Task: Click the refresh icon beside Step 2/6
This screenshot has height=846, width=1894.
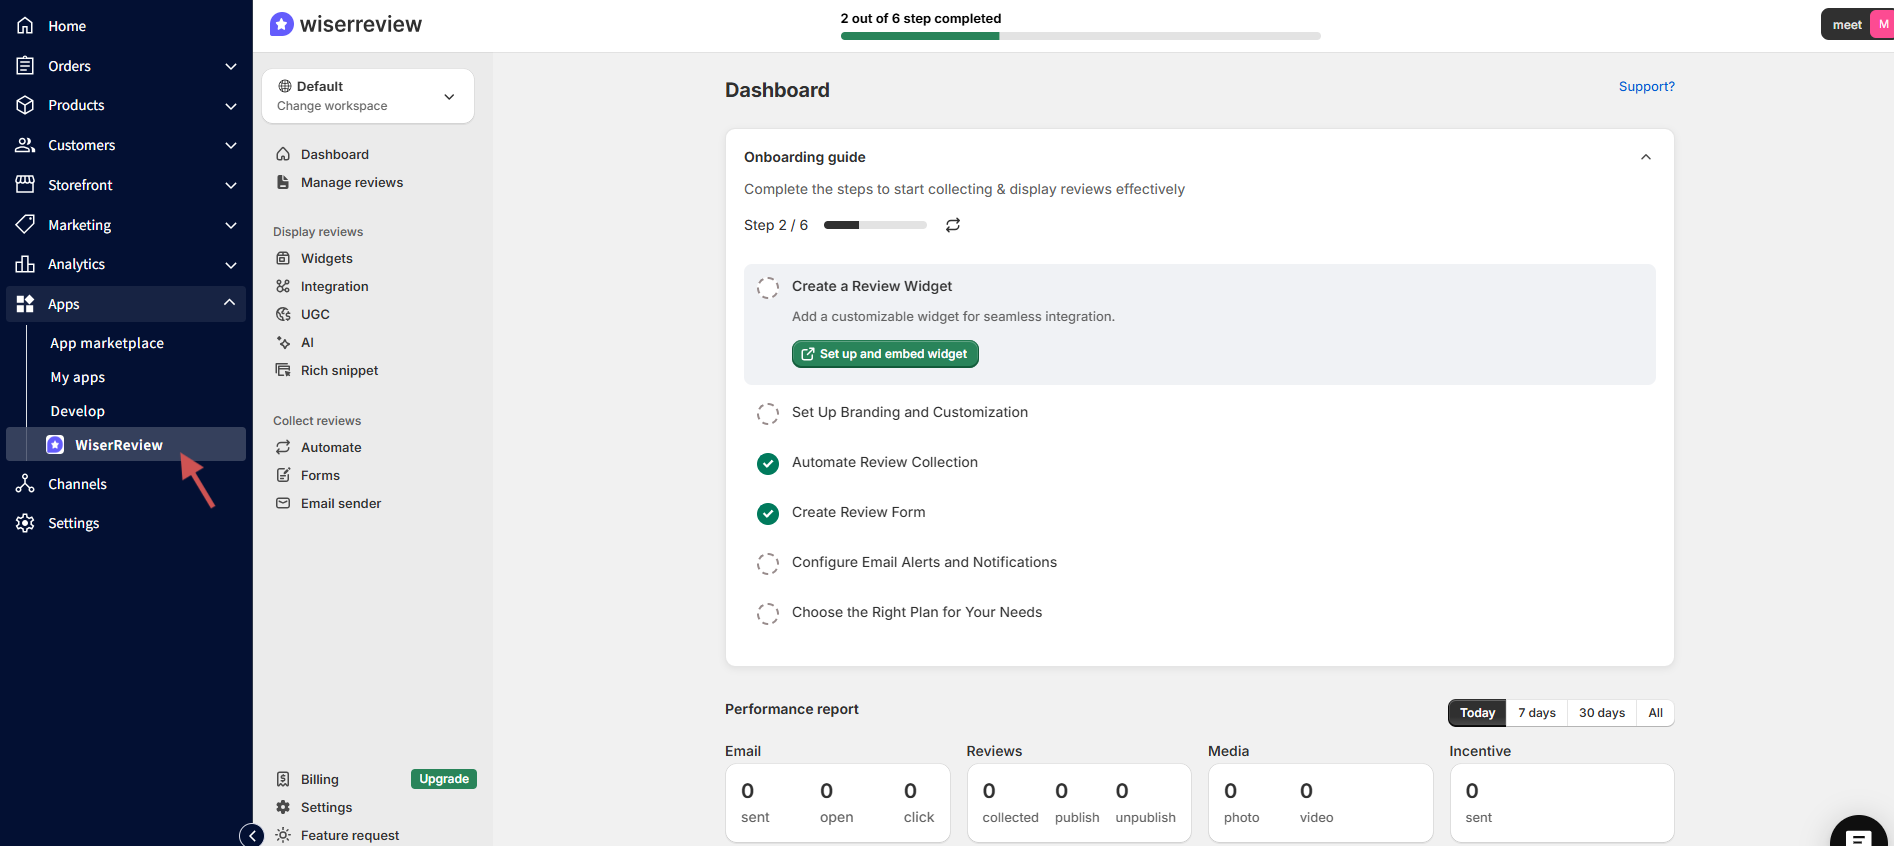Action: 953,225
